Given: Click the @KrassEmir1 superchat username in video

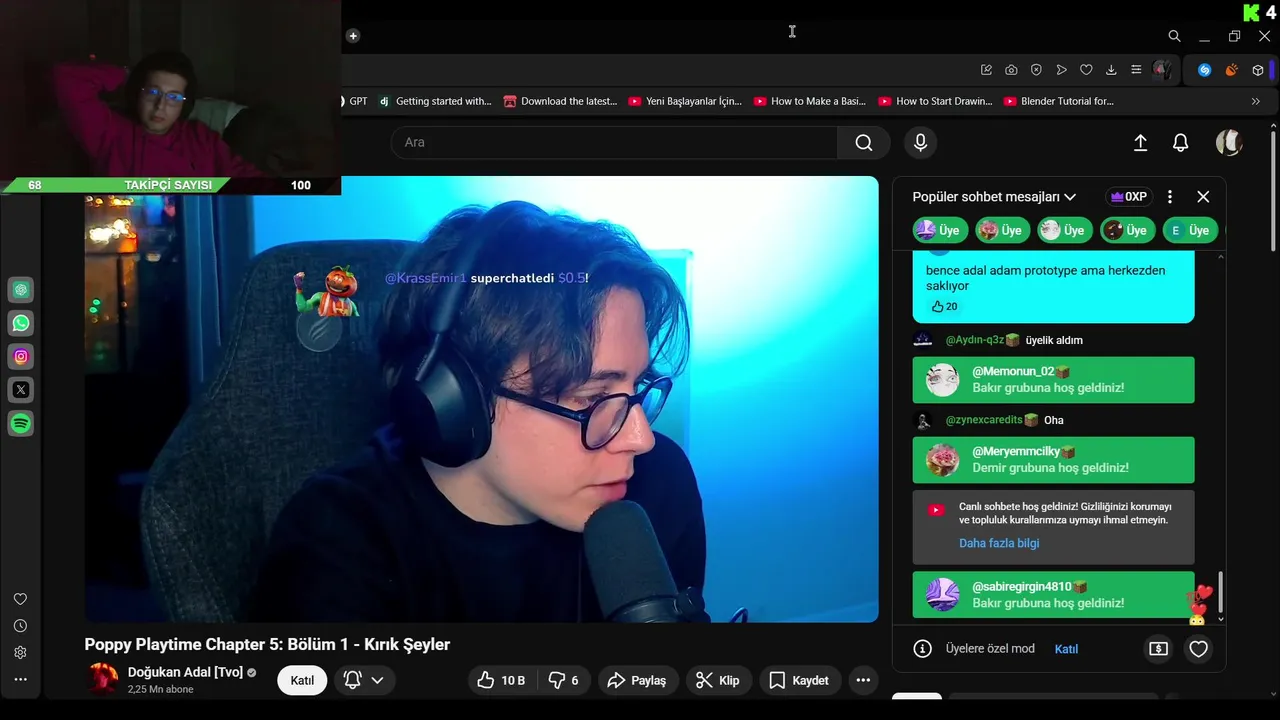Looking at the screenshot, I should tap(426, 278).
